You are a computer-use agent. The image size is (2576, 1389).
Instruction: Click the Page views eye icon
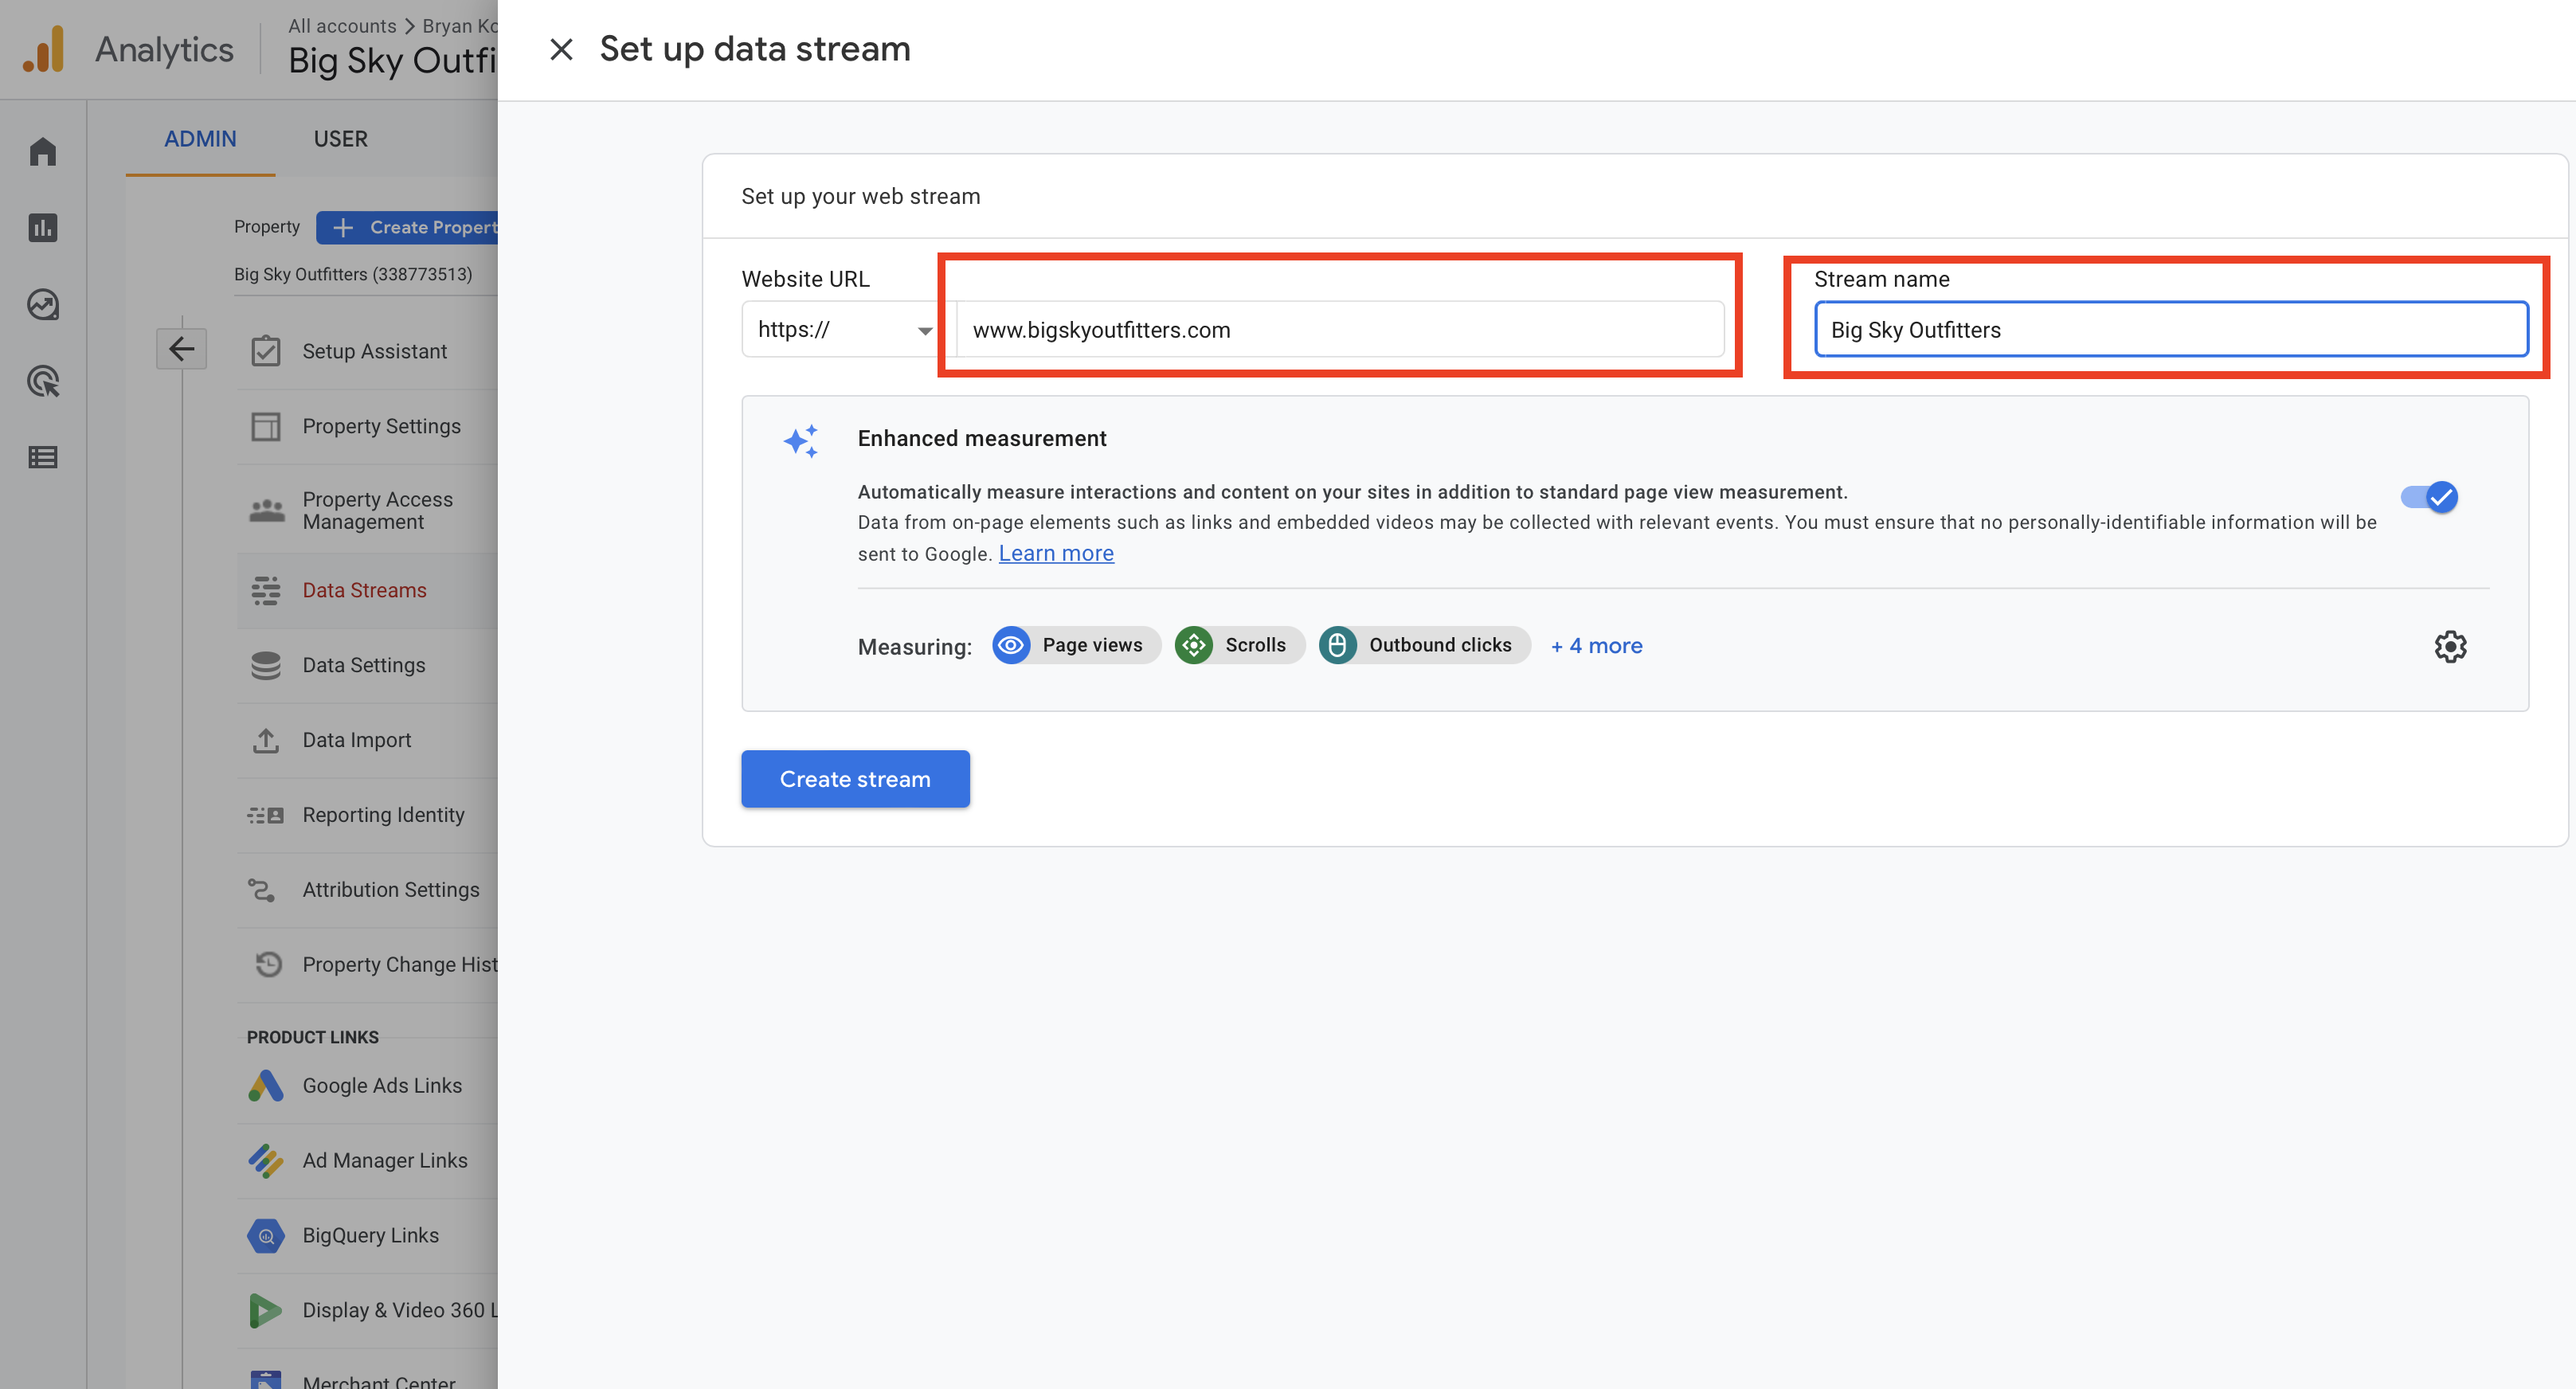click(x=1011, y=645)
